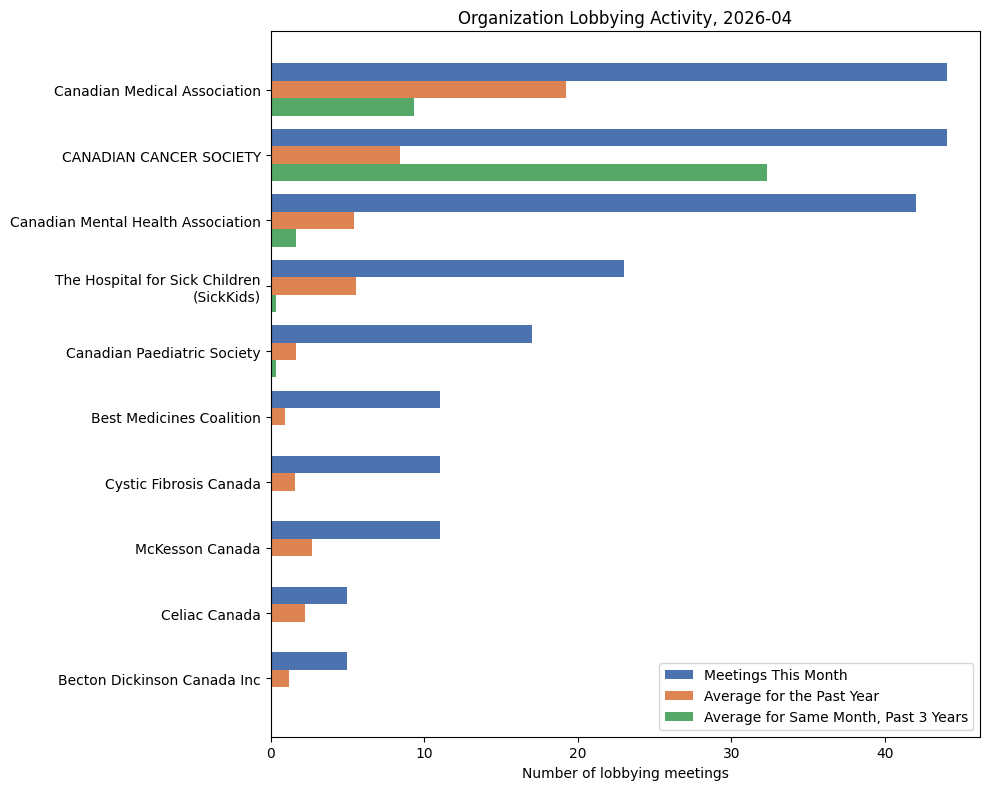This screenshot has width=990, height=790.
Task: Click the orange bar for Celiac Canada
Action: pos(289,613)
